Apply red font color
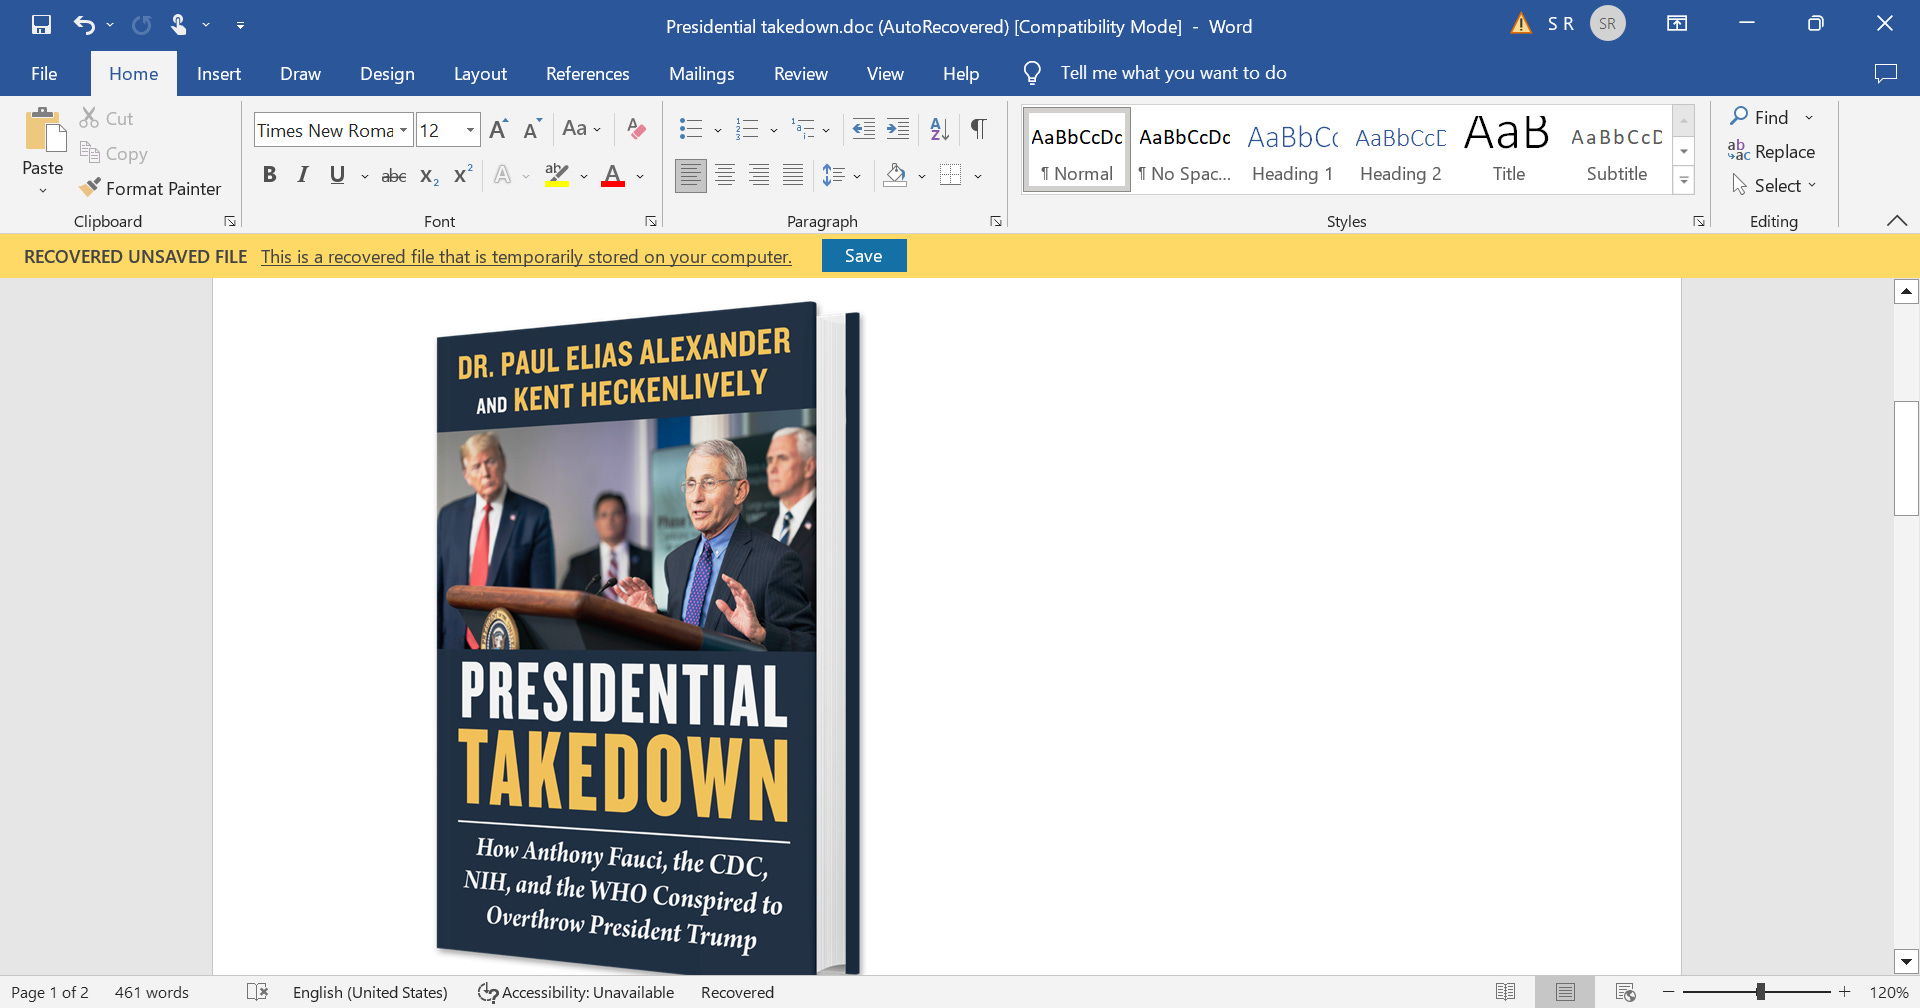Screen dimensions: 1920x1008 613,176
